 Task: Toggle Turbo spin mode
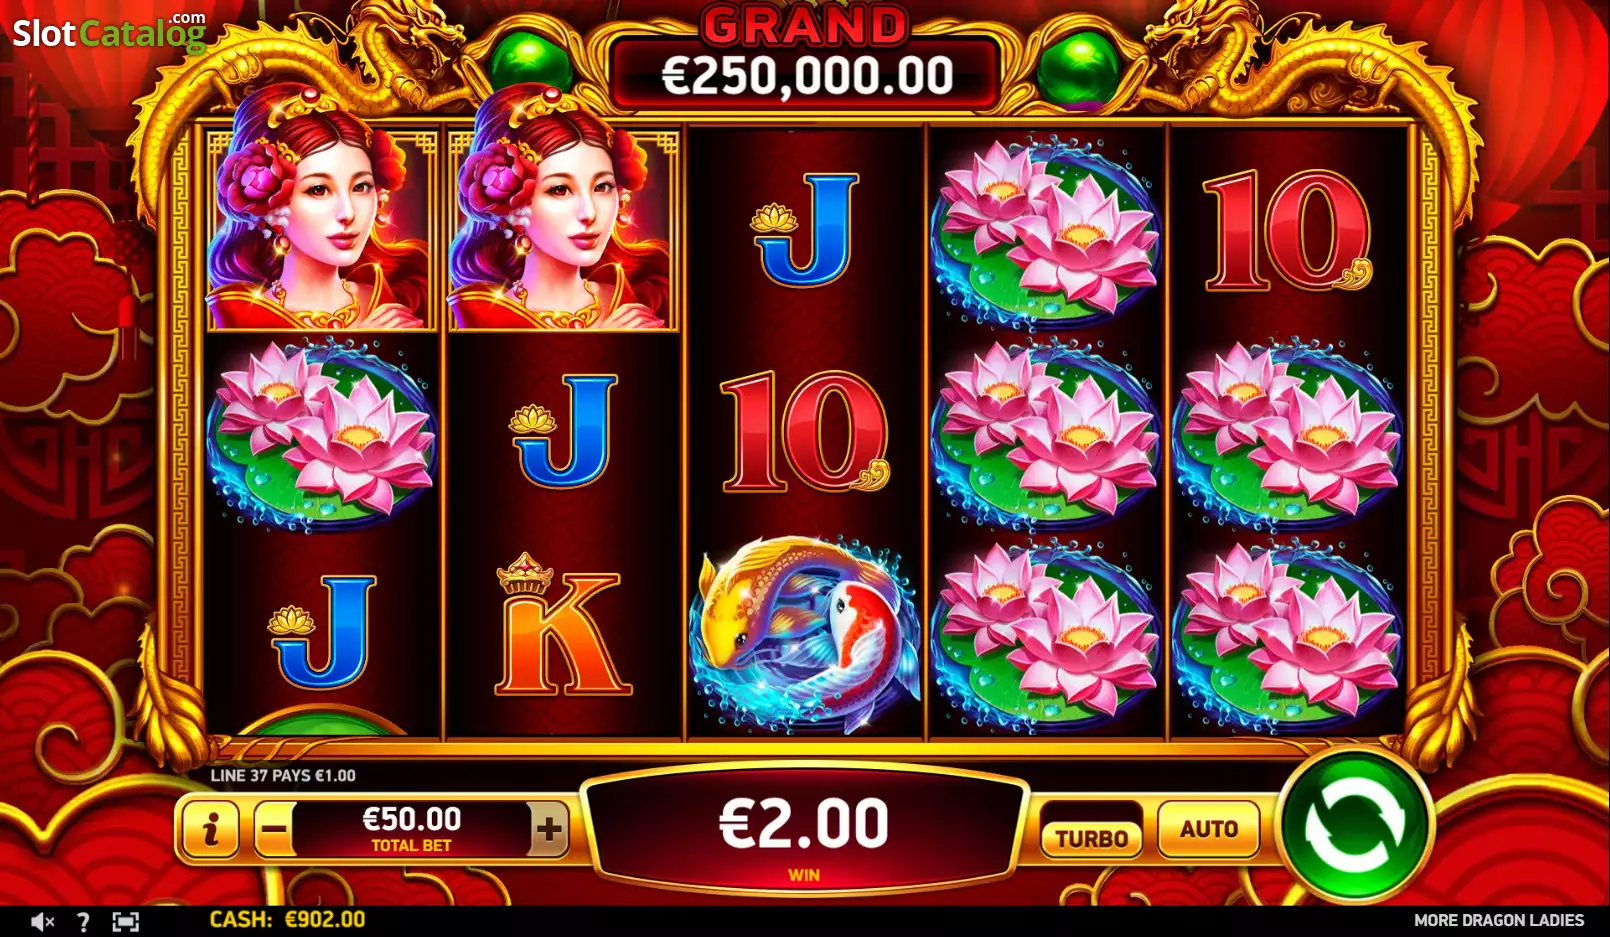pyautogui.click(x=1091, y=838)
